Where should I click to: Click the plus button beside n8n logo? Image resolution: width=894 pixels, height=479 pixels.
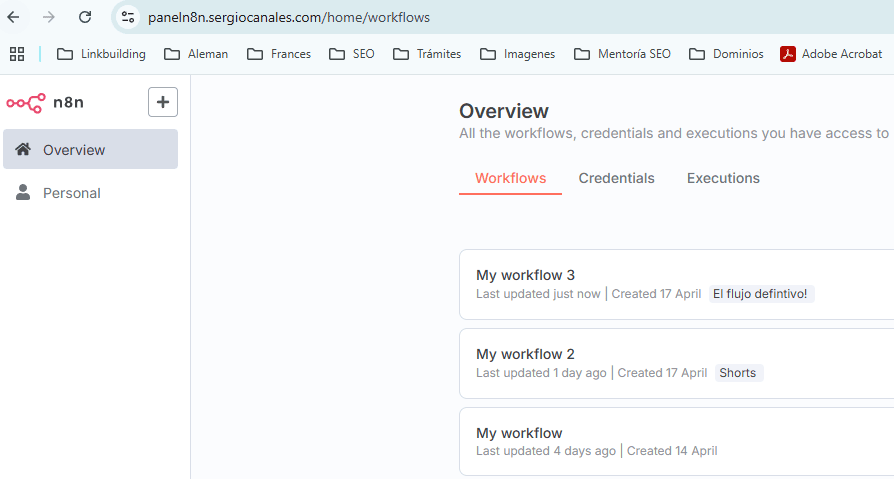pos(163,102)
